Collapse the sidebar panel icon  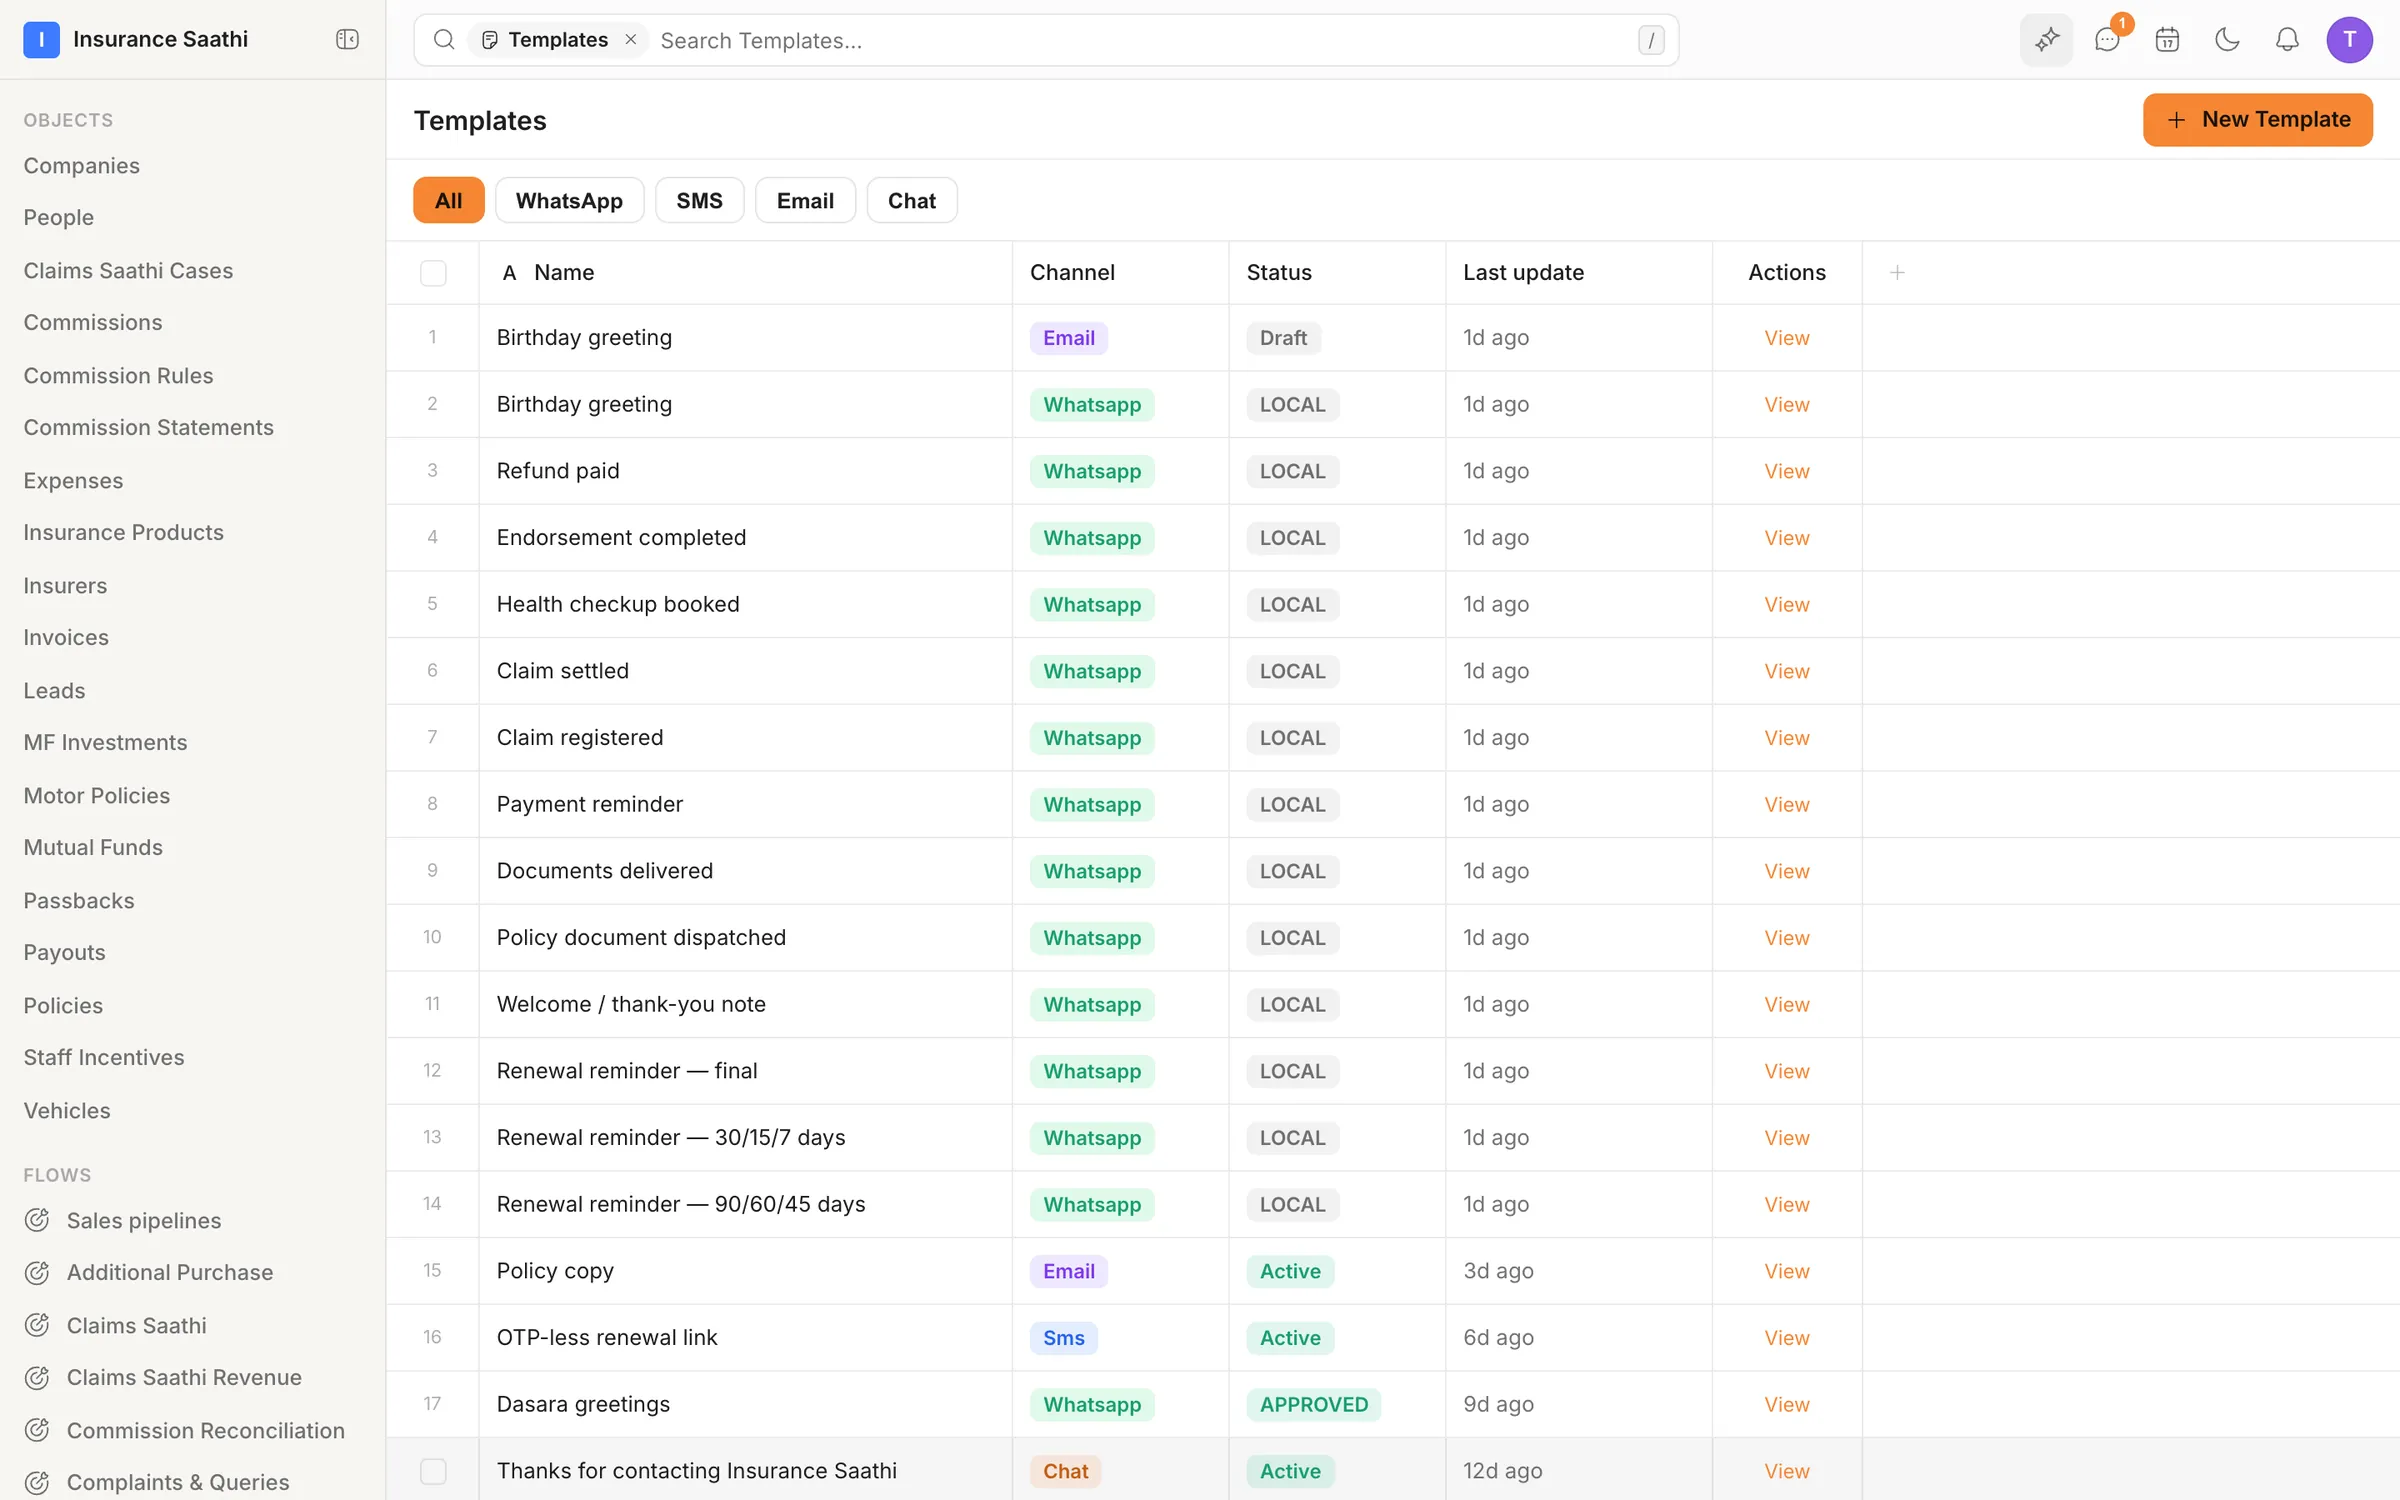(347, 39)
